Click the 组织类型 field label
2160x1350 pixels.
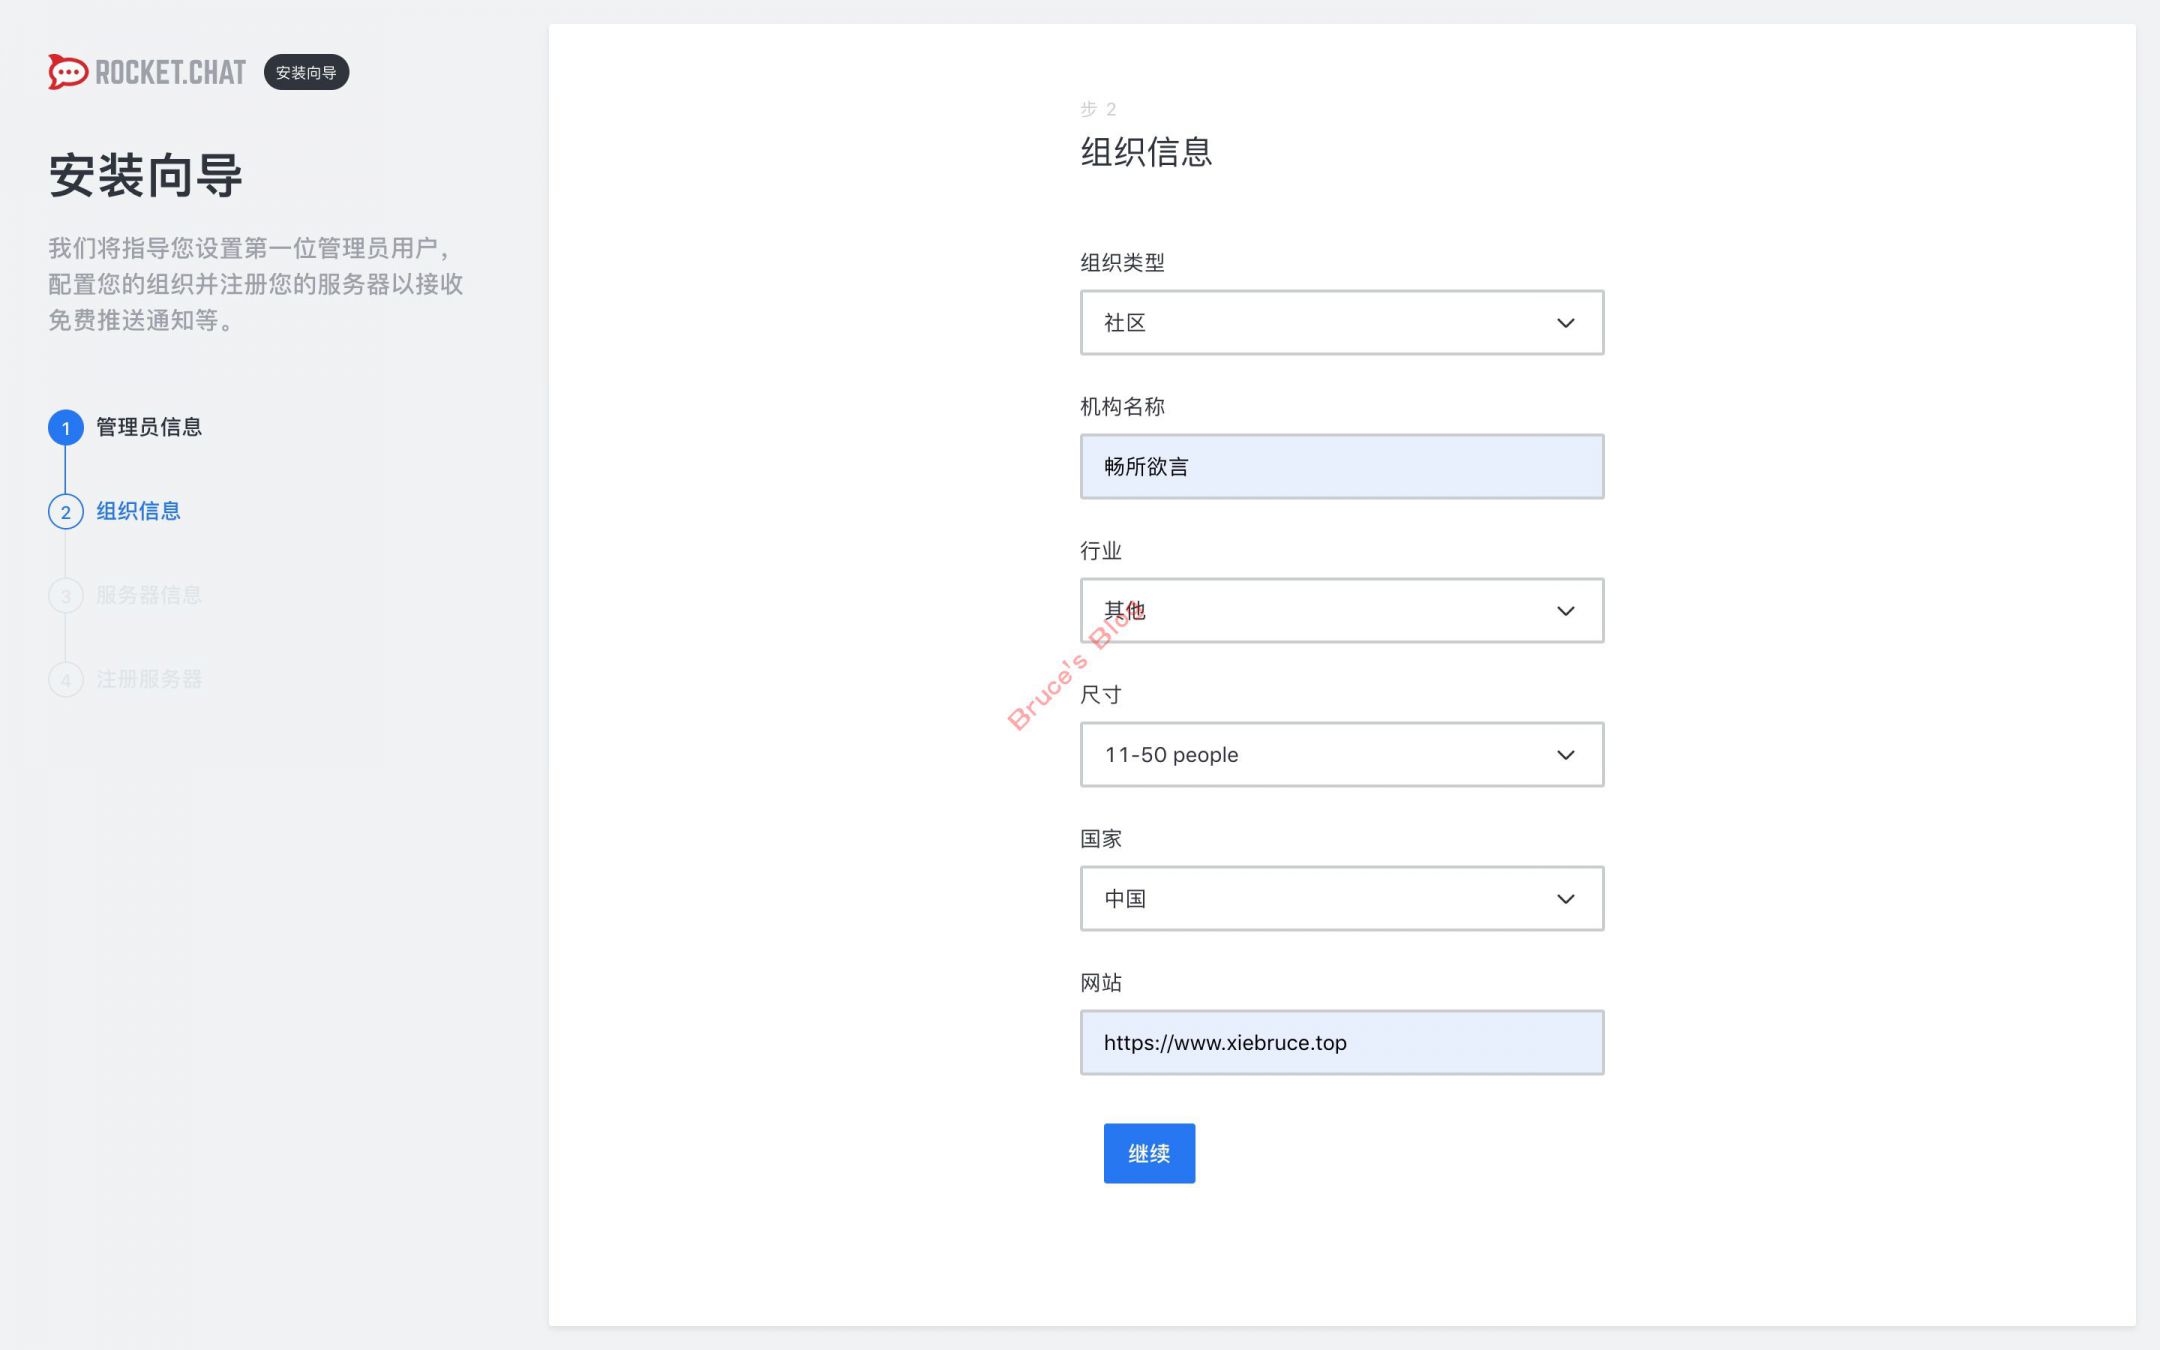point(1122,263)
